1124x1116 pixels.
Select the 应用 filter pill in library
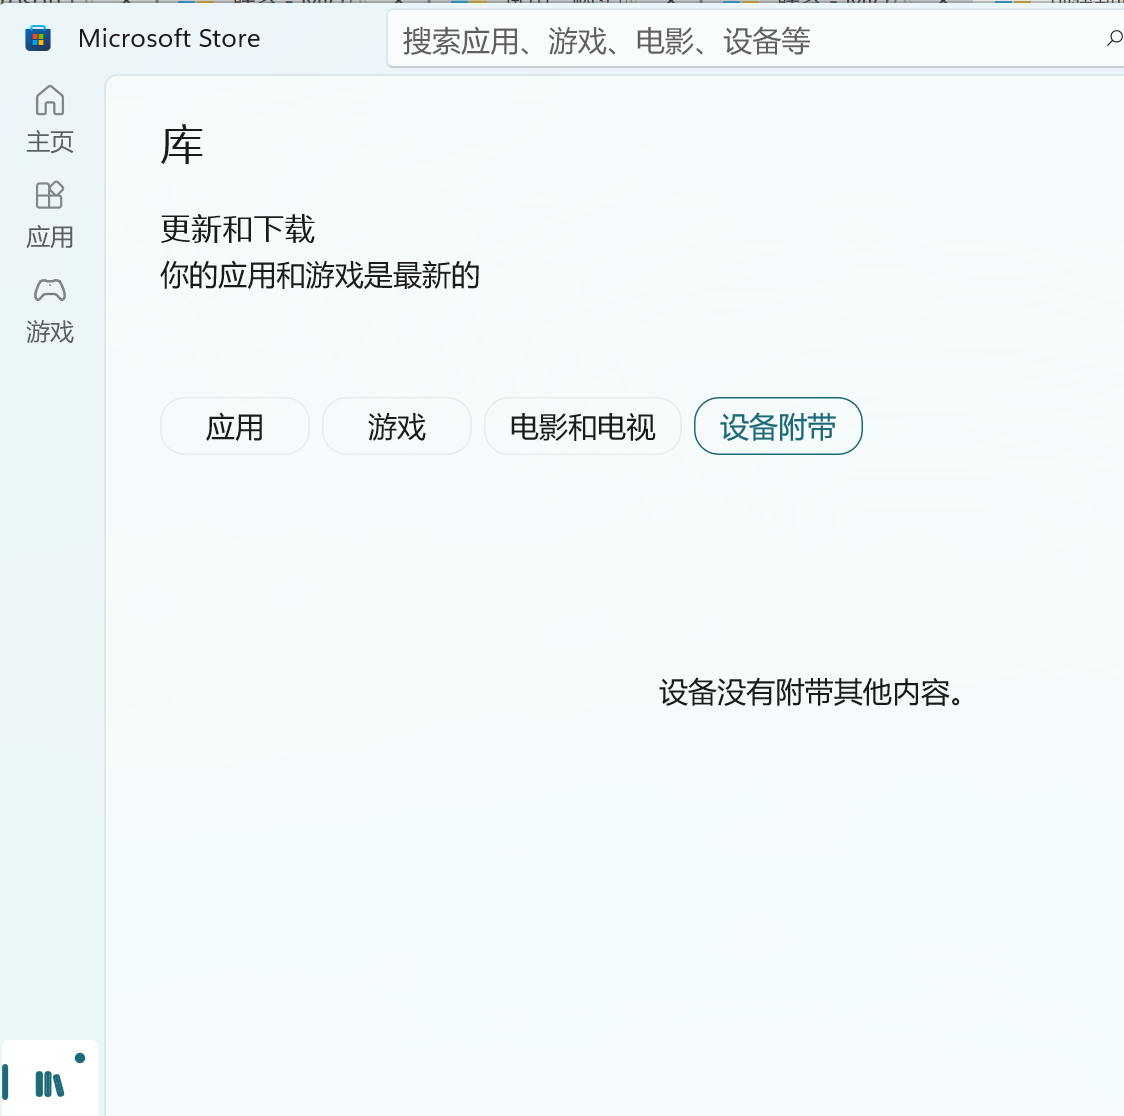[x=234, y=426]
